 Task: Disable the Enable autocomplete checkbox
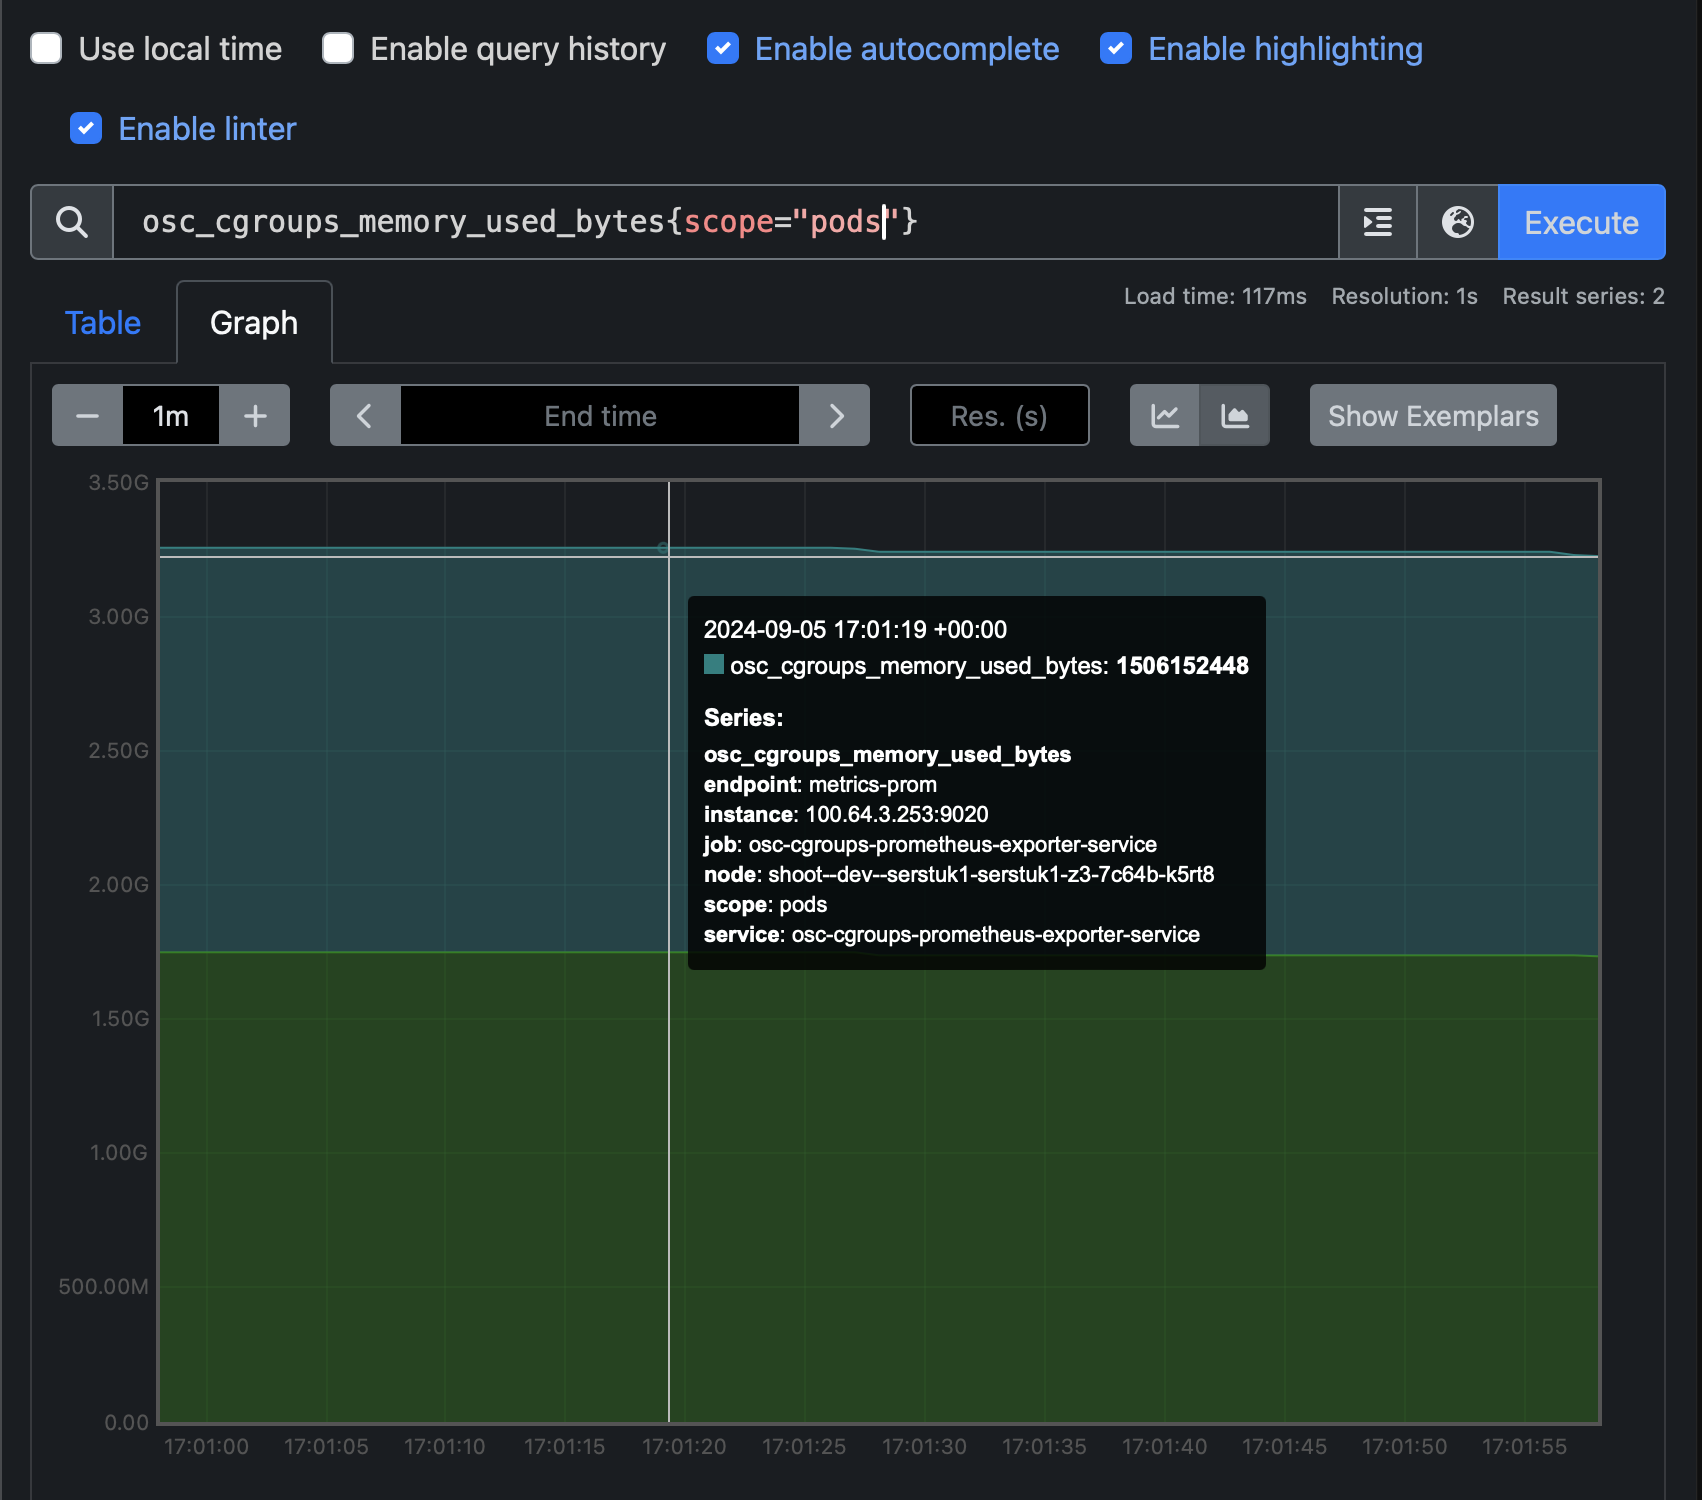pos(722,48)
